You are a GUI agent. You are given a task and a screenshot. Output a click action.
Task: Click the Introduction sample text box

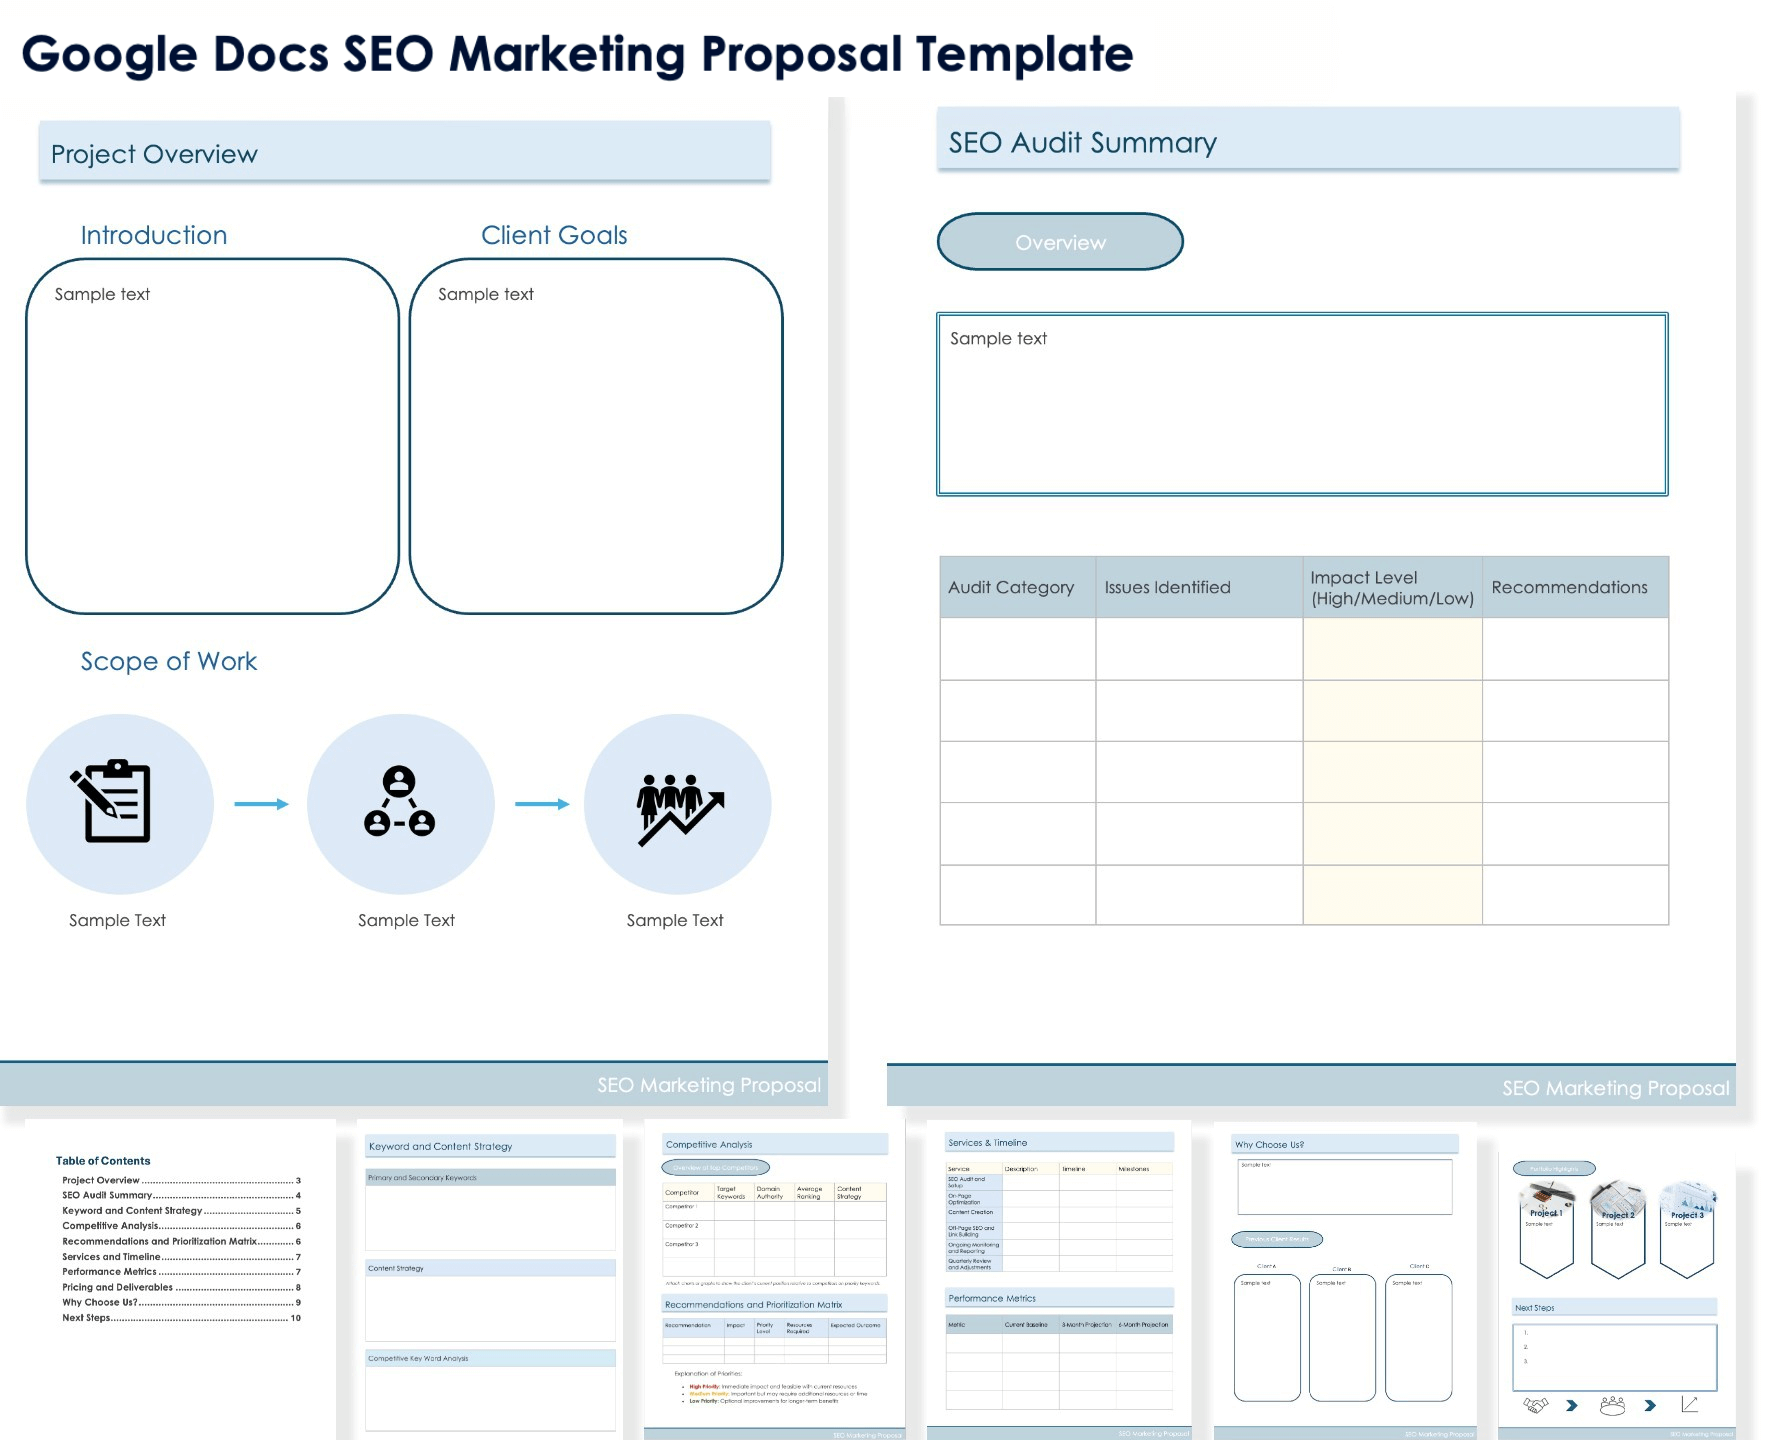coord(212,436)
